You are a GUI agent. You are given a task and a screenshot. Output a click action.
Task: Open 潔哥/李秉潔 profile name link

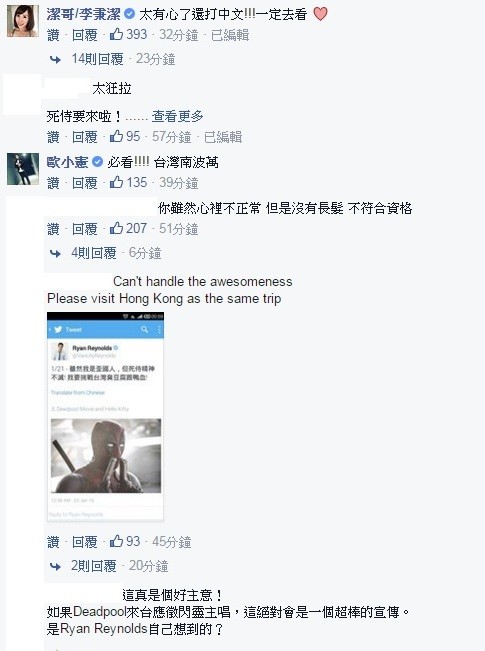[x=84, y=15]
